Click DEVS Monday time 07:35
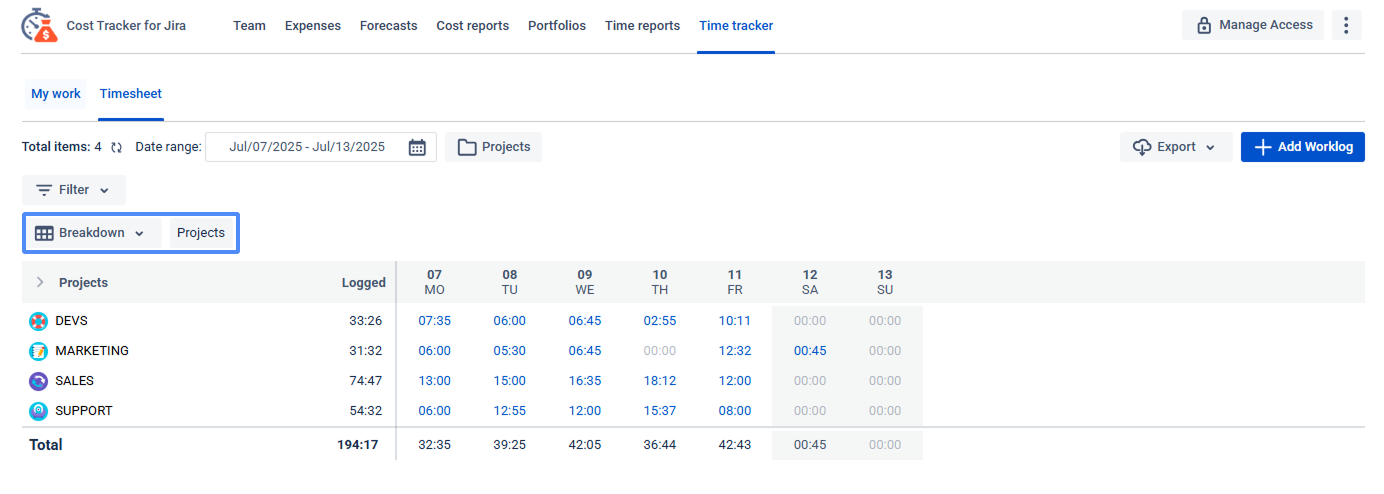The image size is (1384, 494). tap(434, 321)
